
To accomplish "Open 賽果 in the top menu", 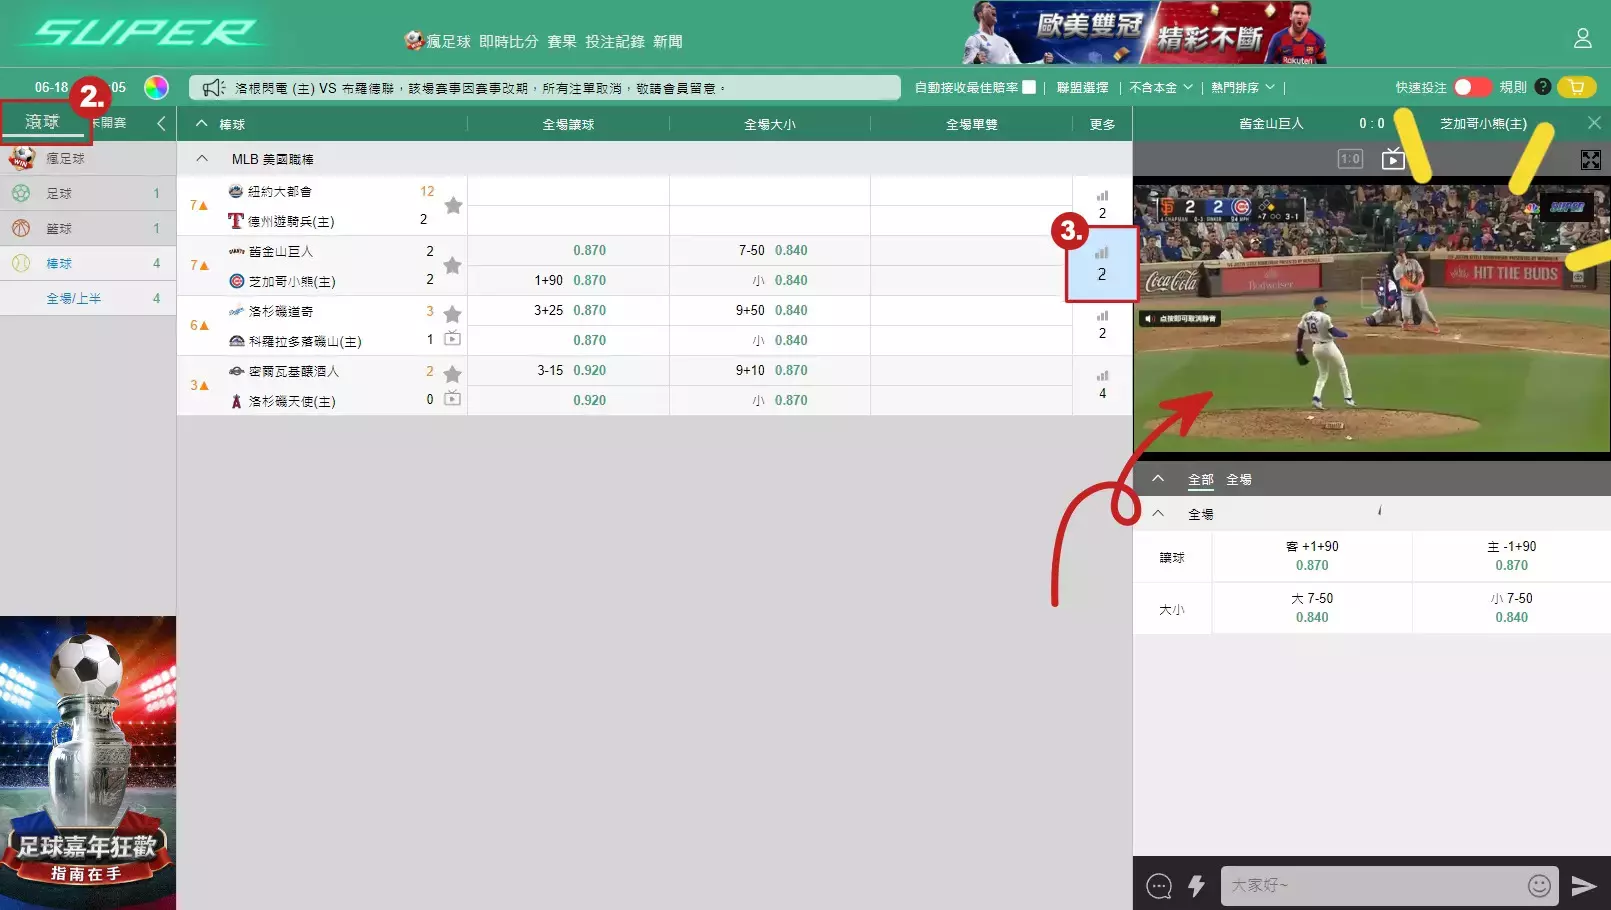I will pyautogui.click(x=561, y=41).
